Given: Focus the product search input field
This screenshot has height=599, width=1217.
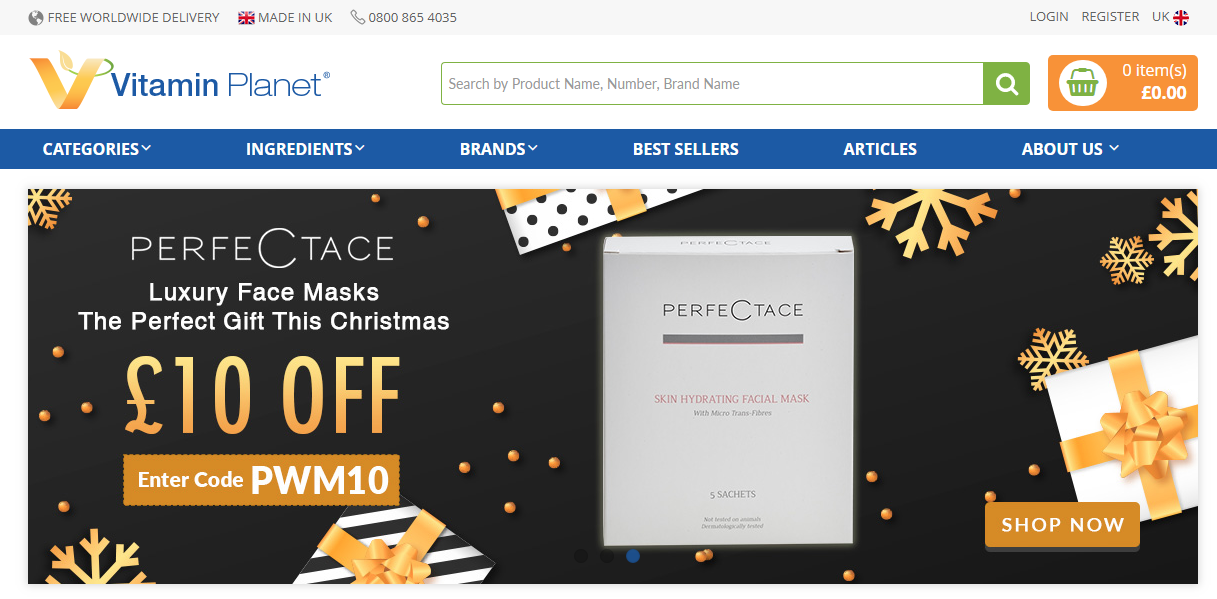Looking at the screenshot, I should (x=712, y=84).
